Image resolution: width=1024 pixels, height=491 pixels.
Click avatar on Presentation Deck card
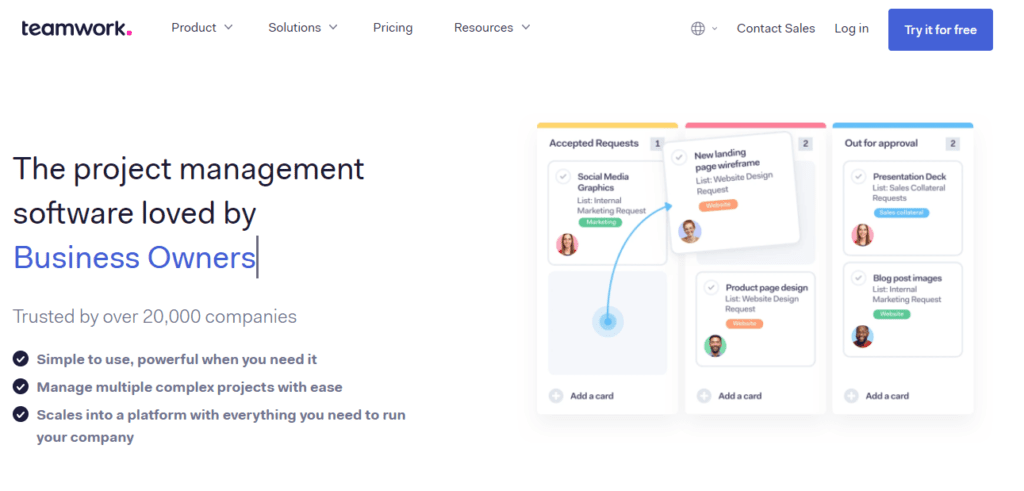coord(863,235)
